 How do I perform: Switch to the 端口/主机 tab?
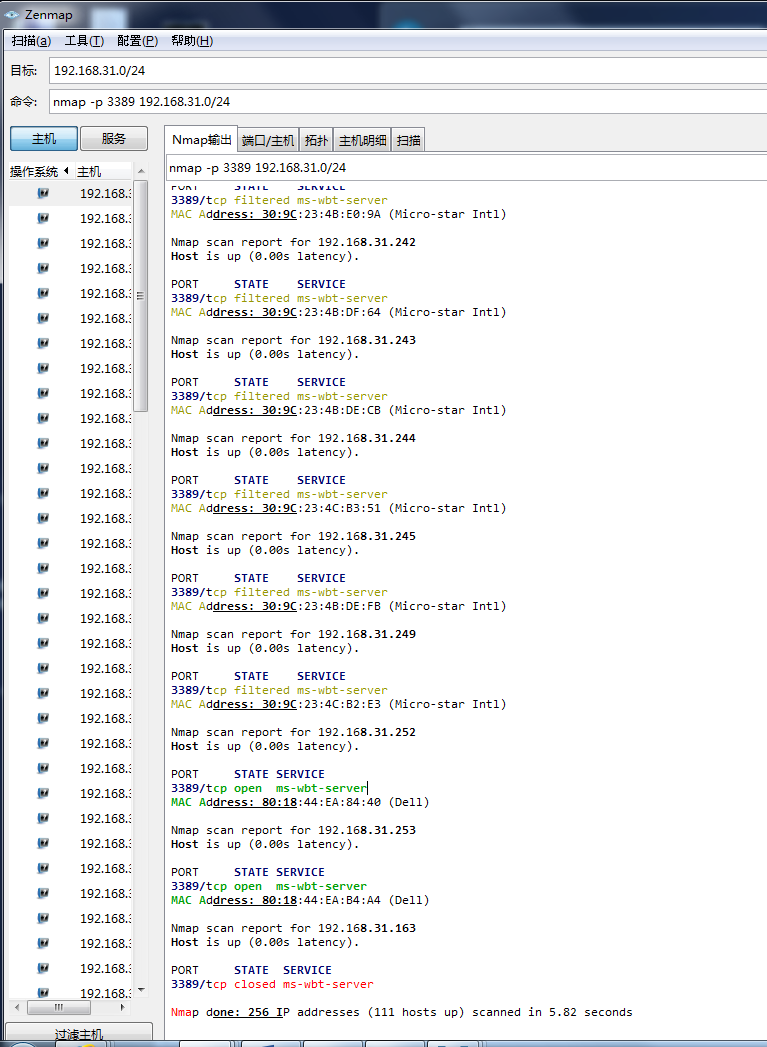[x=268, y=140]
